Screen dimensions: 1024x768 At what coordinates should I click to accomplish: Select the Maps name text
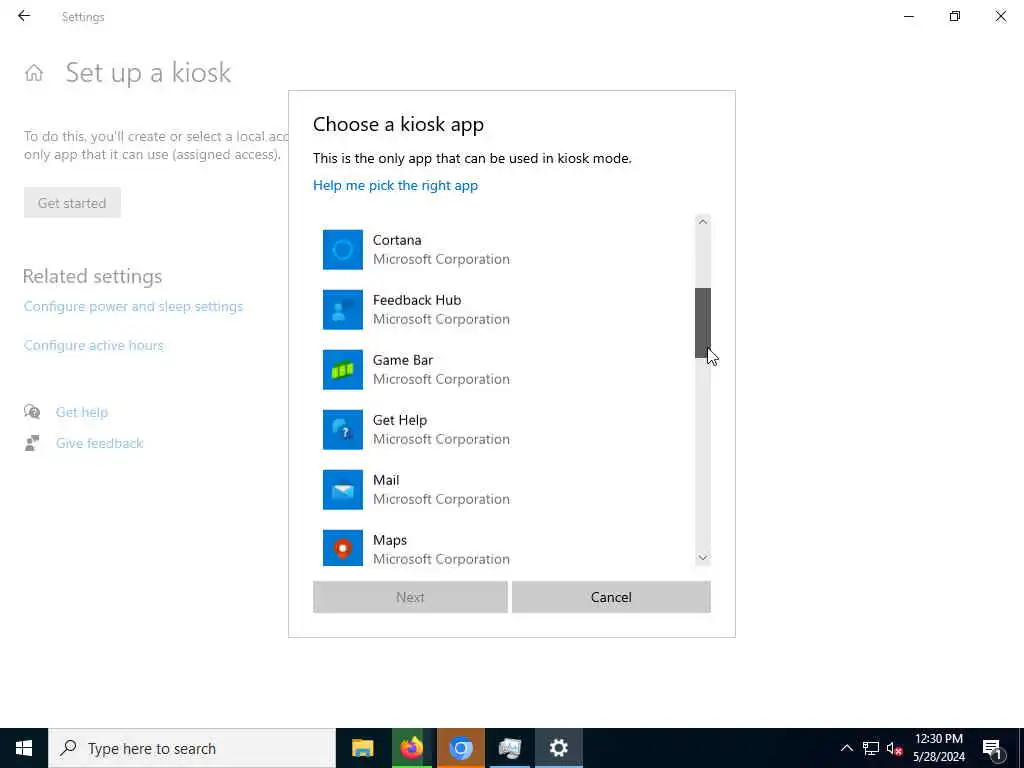[x=390, y=540]
